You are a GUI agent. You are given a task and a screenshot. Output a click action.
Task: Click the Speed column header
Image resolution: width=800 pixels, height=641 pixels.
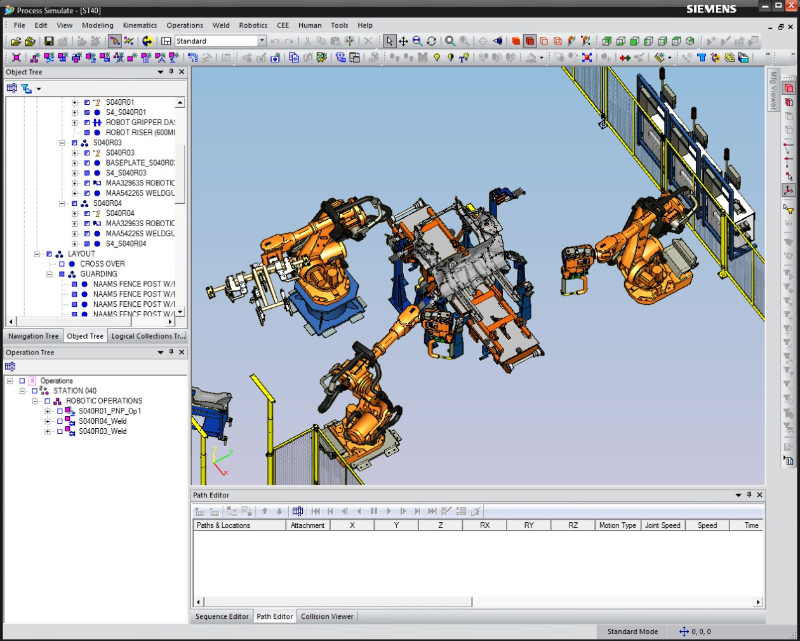pyautogui.click(x=707, y=525)
